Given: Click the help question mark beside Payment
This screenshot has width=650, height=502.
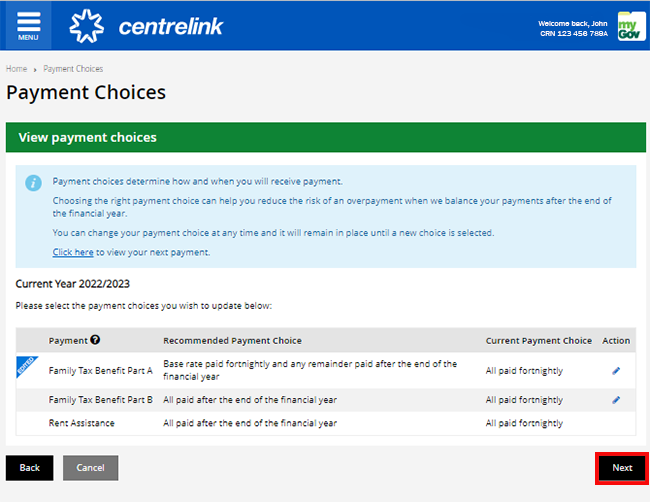Looking at the screenshot, I should [x=95, y=340].
